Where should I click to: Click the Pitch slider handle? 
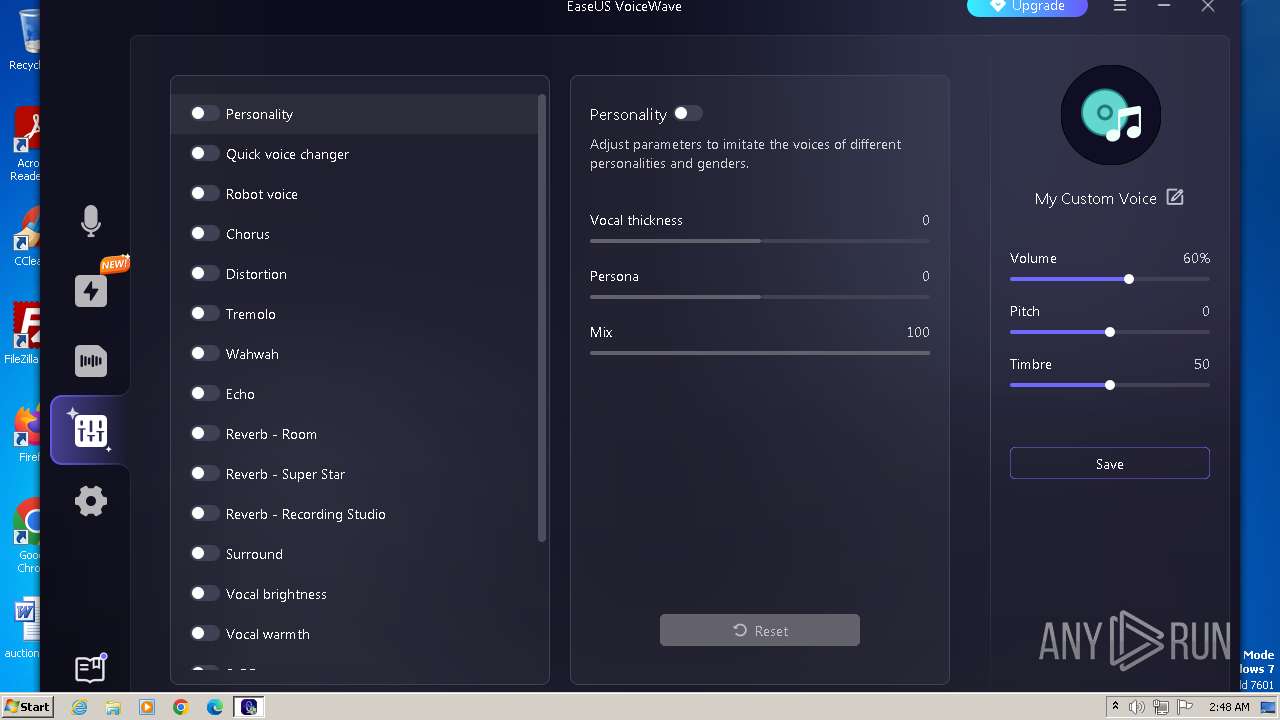click(x=1110, y=332)
